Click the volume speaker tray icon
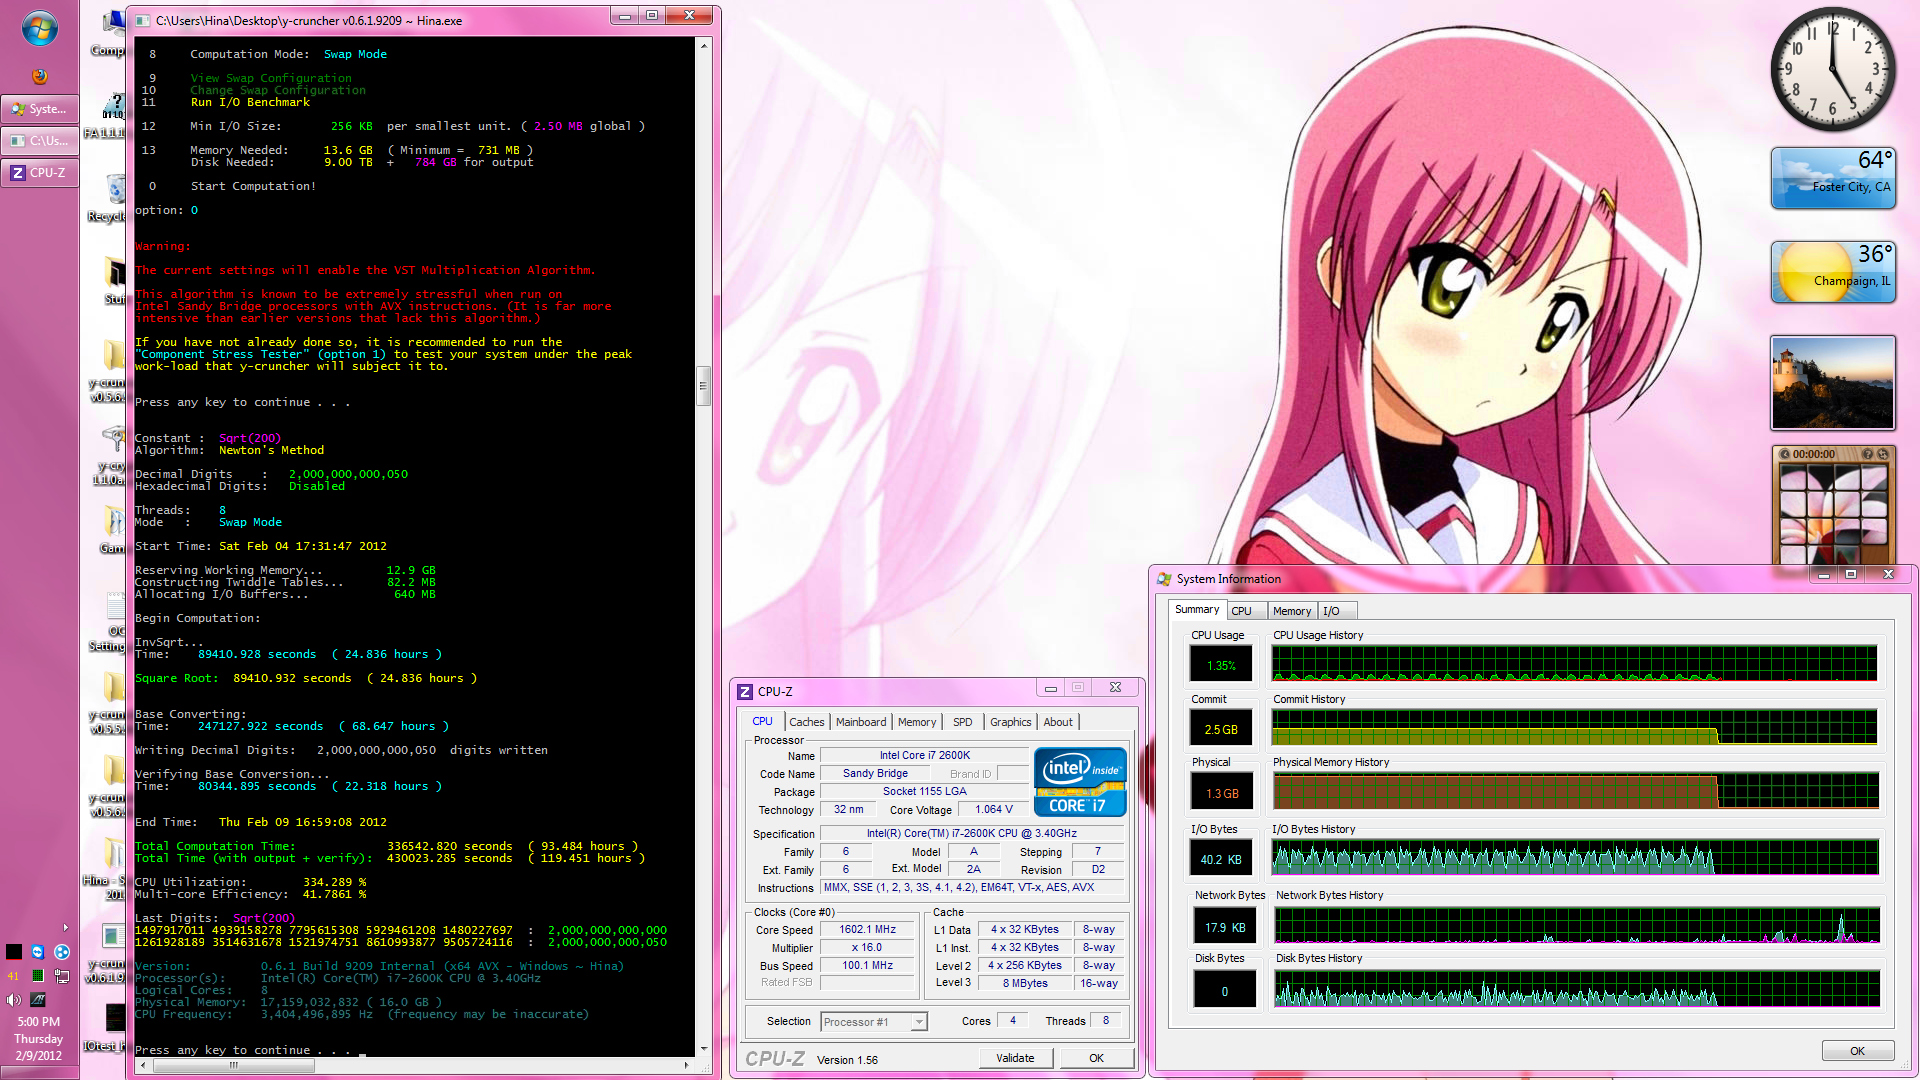This screenshot has height=1080, width=1920. click(13, 999)
